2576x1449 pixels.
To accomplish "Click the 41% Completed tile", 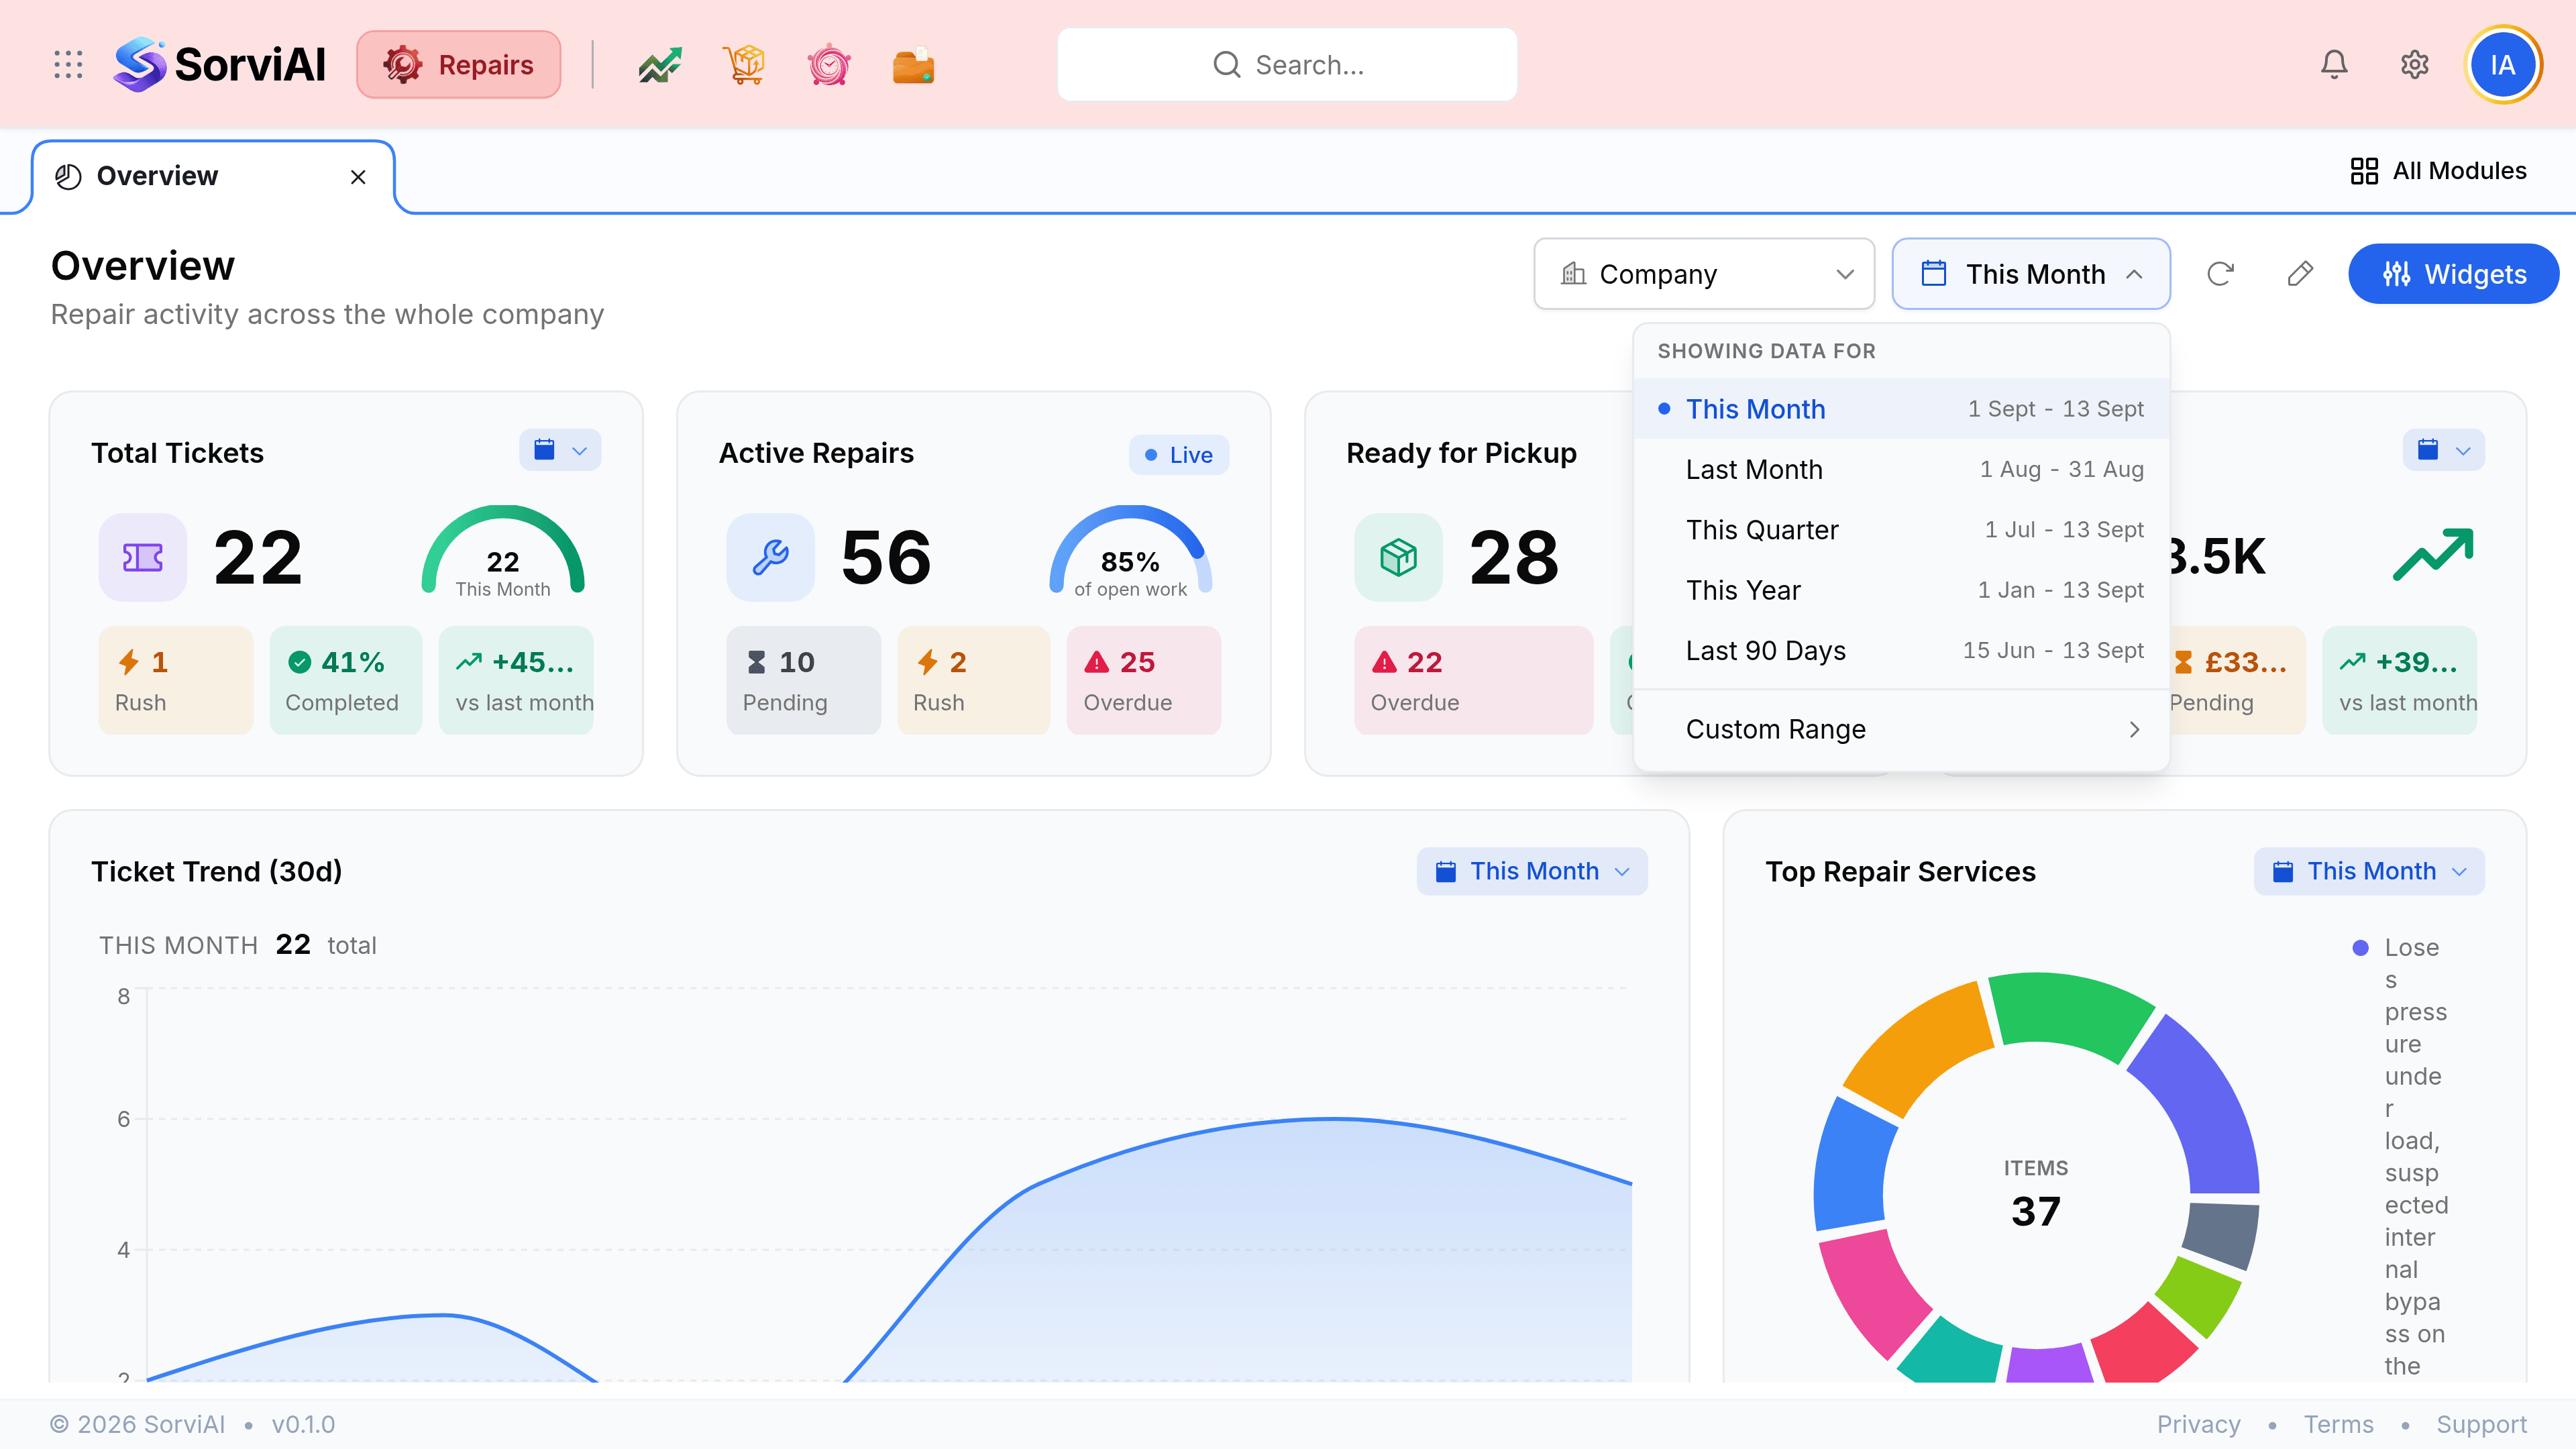I will pyautogui.click(x=346, y=680).
